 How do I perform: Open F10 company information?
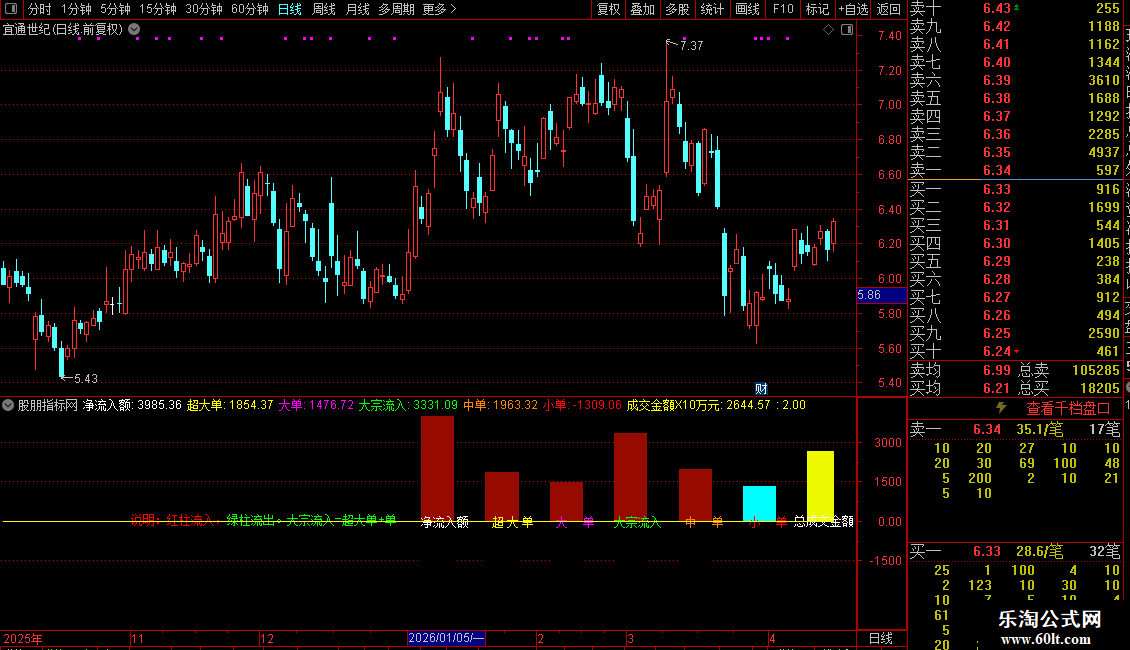tap(783, 9)
